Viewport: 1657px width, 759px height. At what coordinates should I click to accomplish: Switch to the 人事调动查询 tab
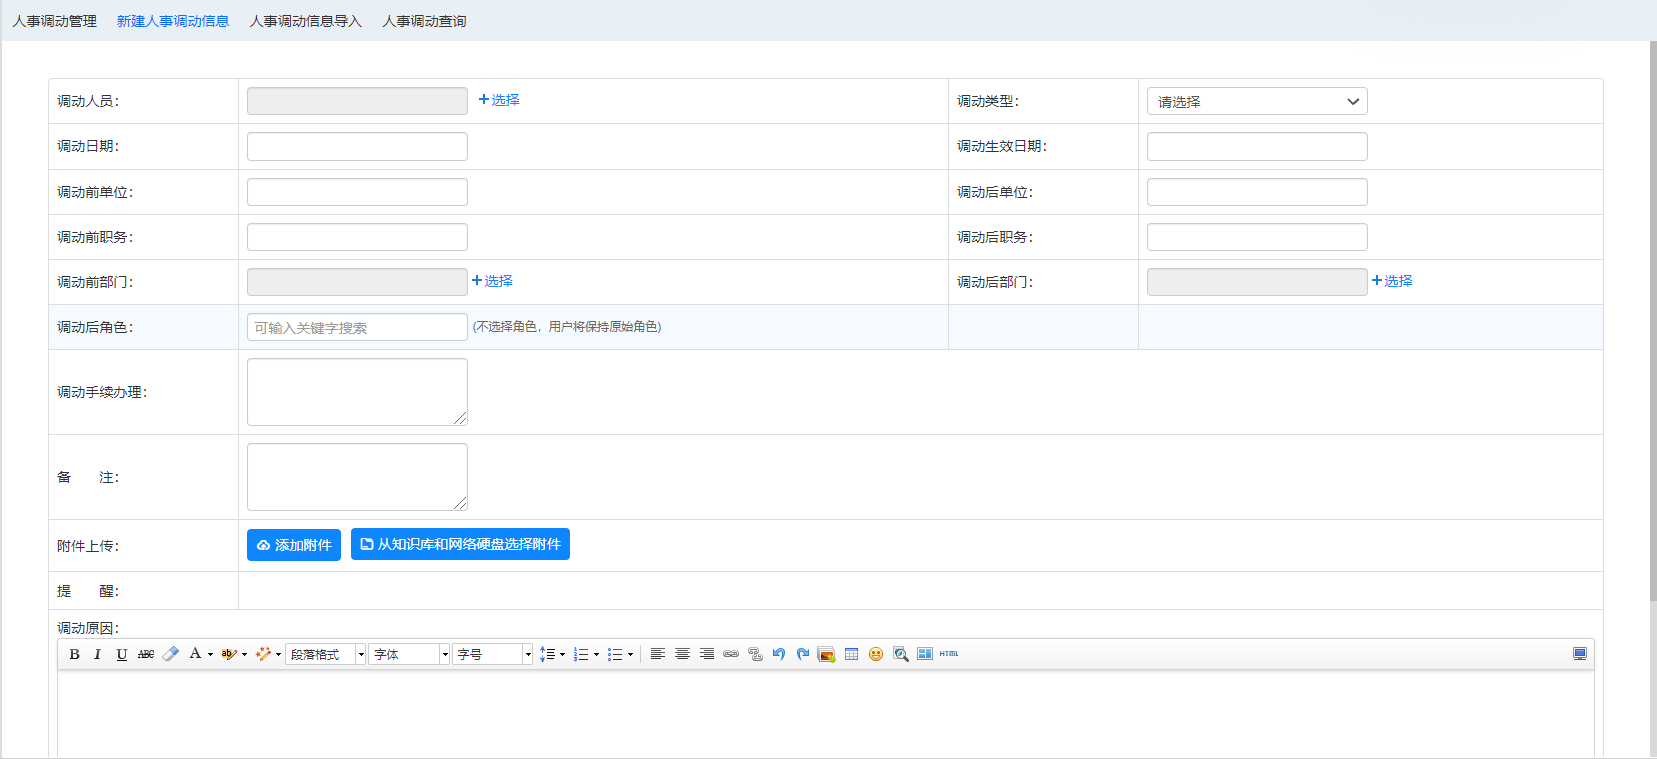pos(424,21)
